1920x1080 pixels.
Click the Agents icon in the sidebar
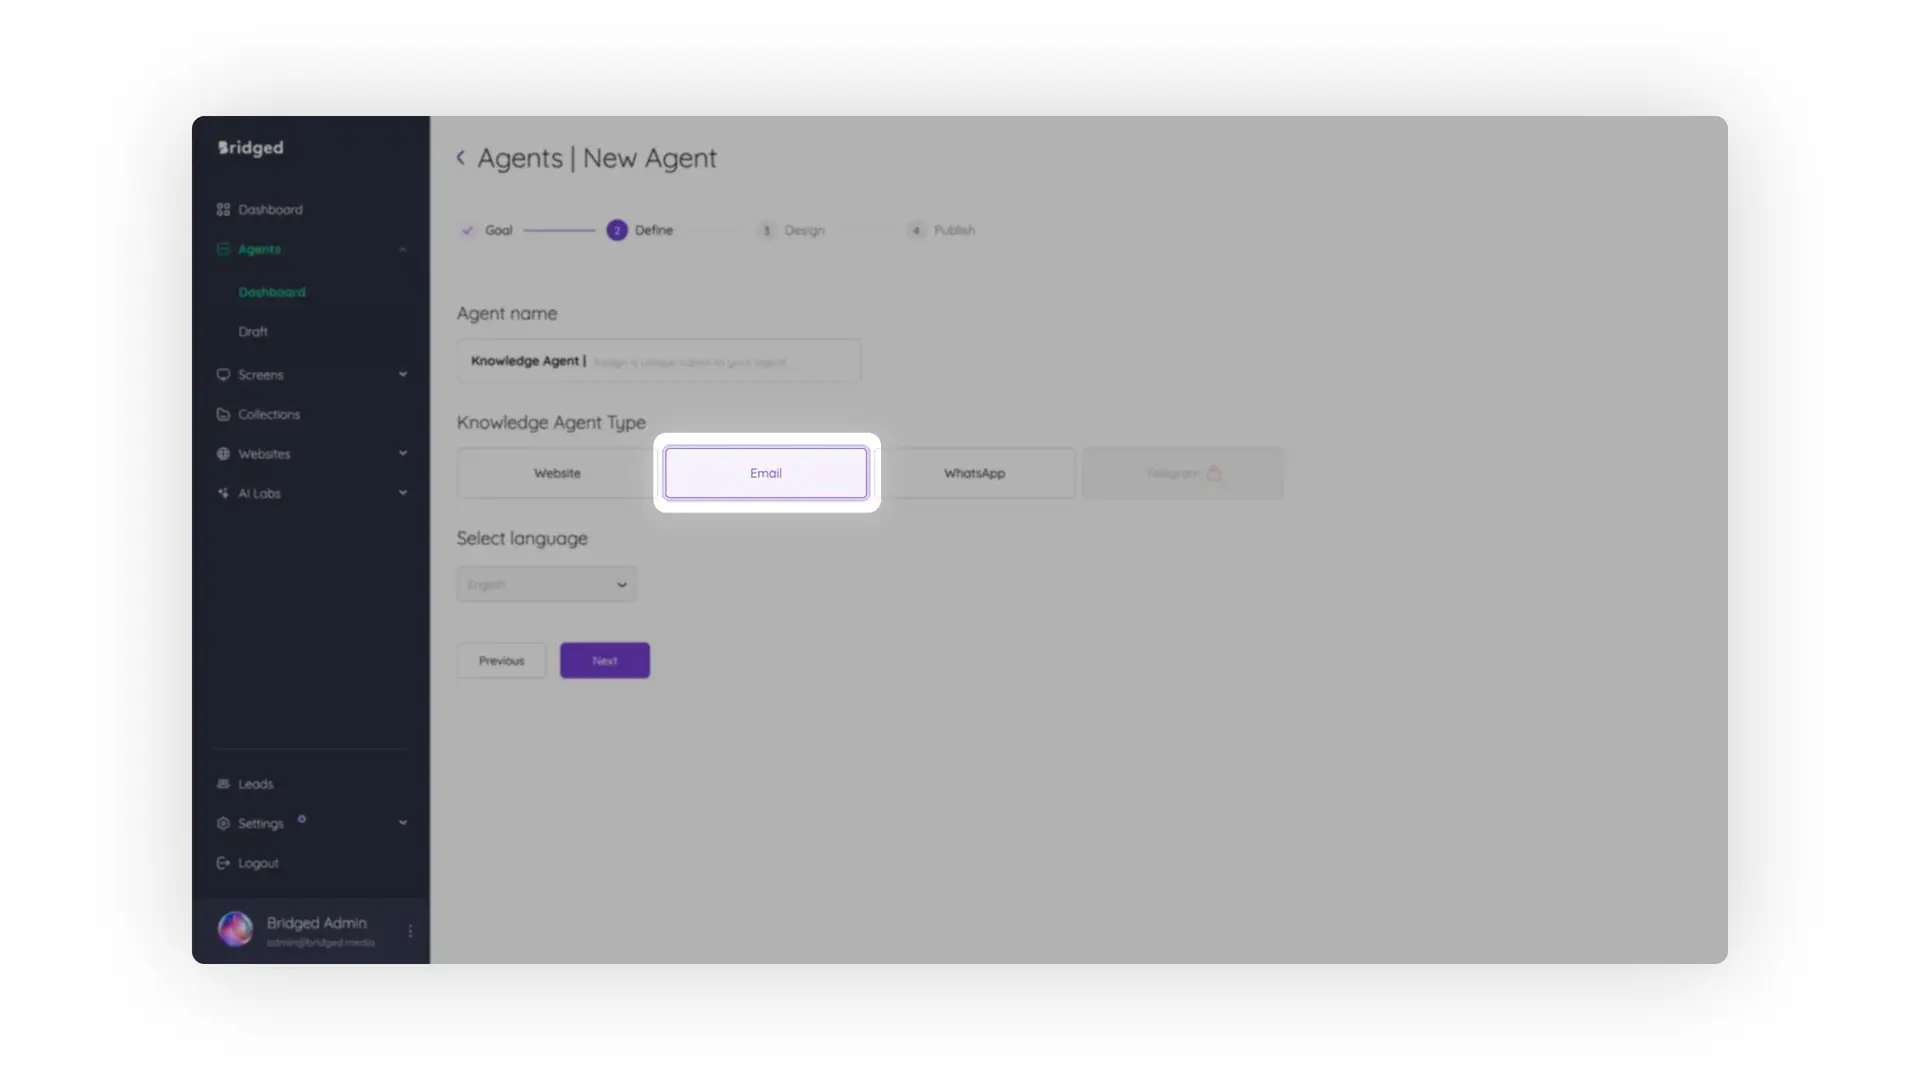click(223, 249)
